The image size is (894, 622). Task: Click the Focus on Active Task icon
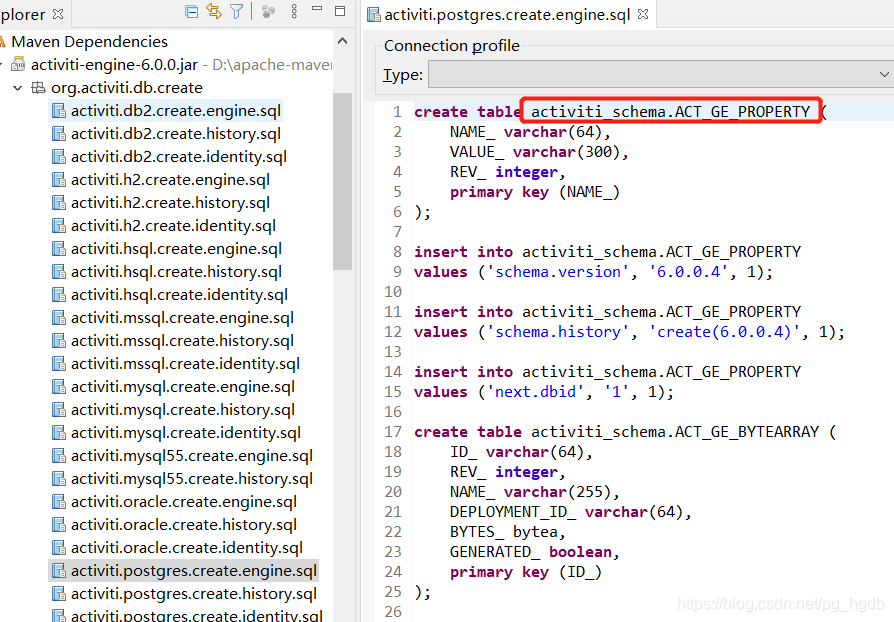click(x=268, y=9)
